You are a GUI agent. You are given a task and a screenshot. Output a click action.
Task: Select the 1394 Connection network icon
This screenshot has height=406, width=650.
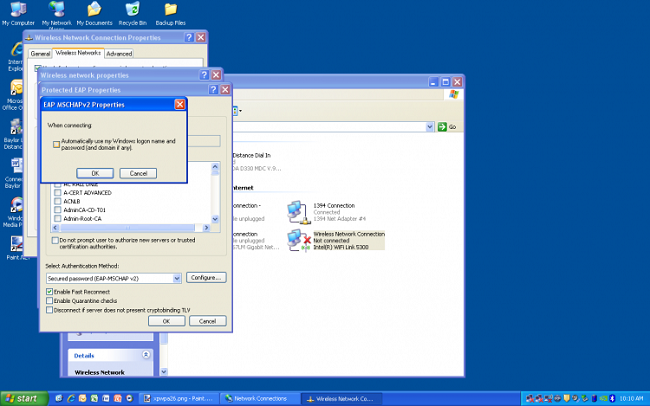(297, 212)
